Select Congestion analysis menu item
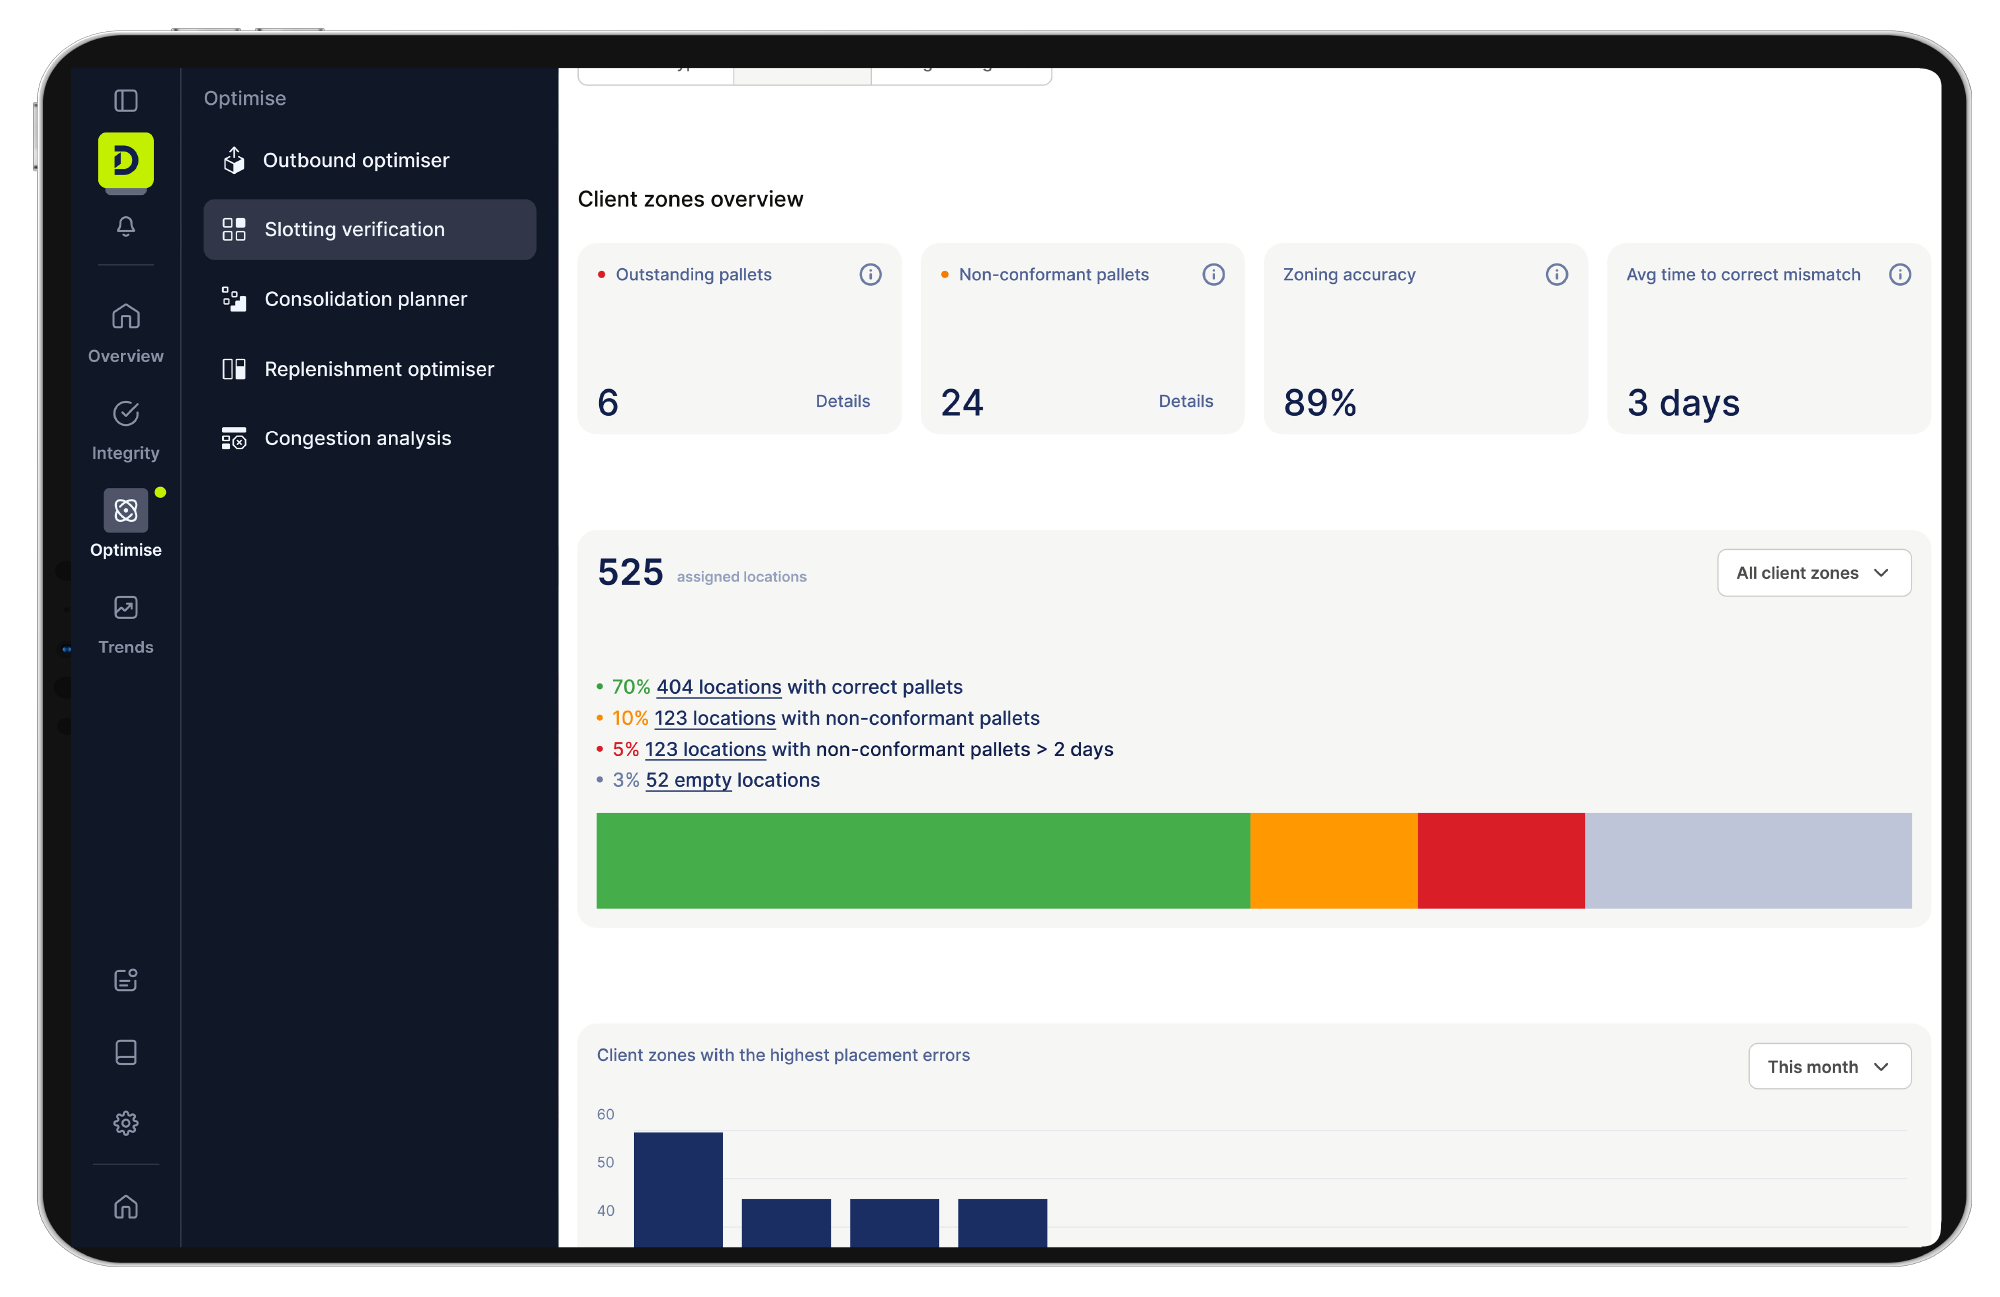Screen dimensions: 2000x1297 tap(357, 438)
